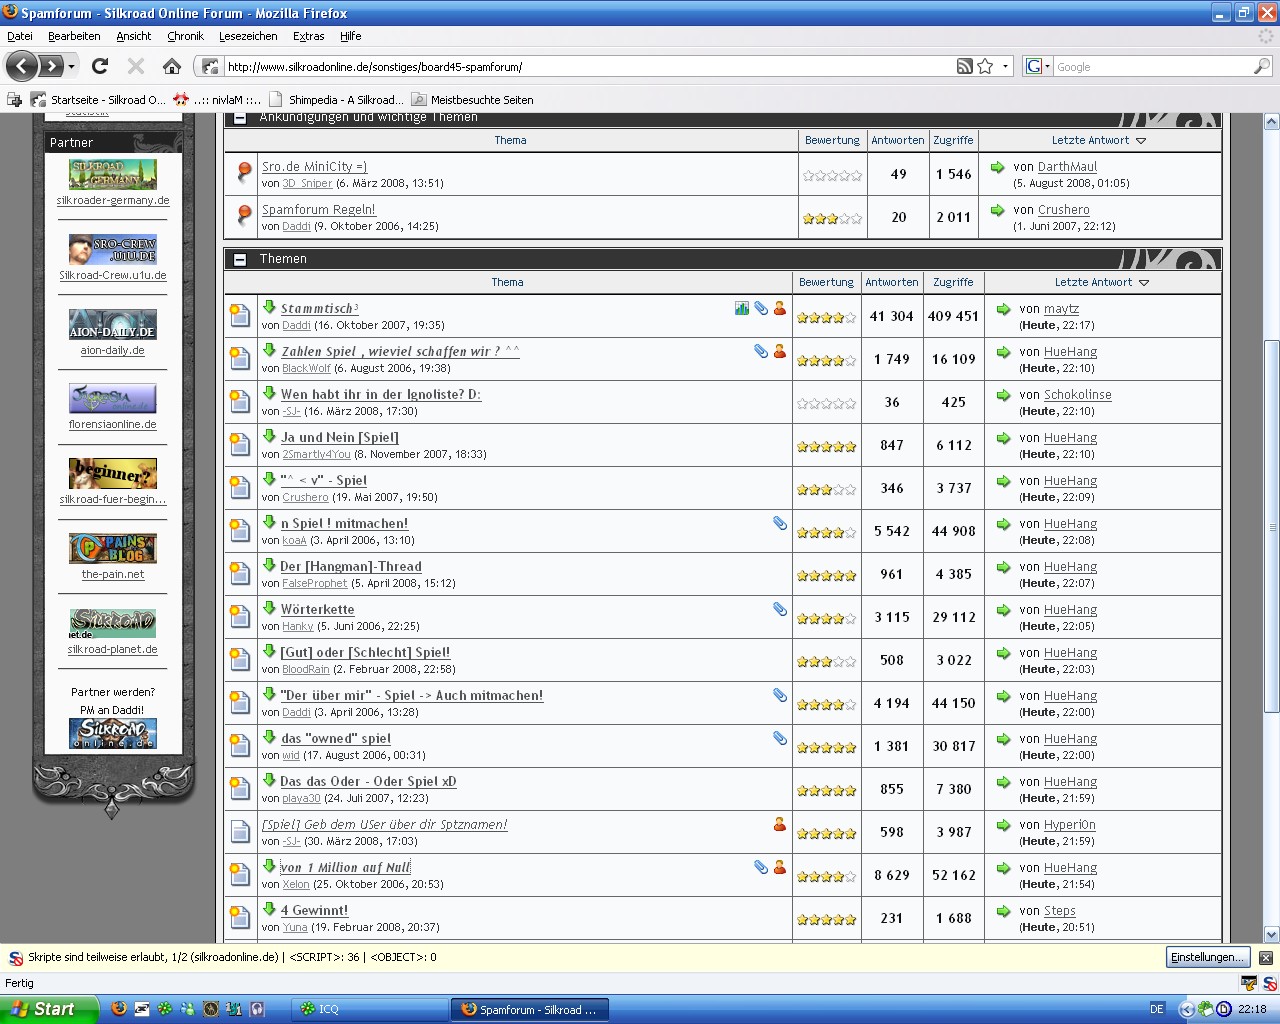Screen dimensions: 1280x1024
Task: Click poll icon on Stammtisch thread row
Action: pos(741,308)
